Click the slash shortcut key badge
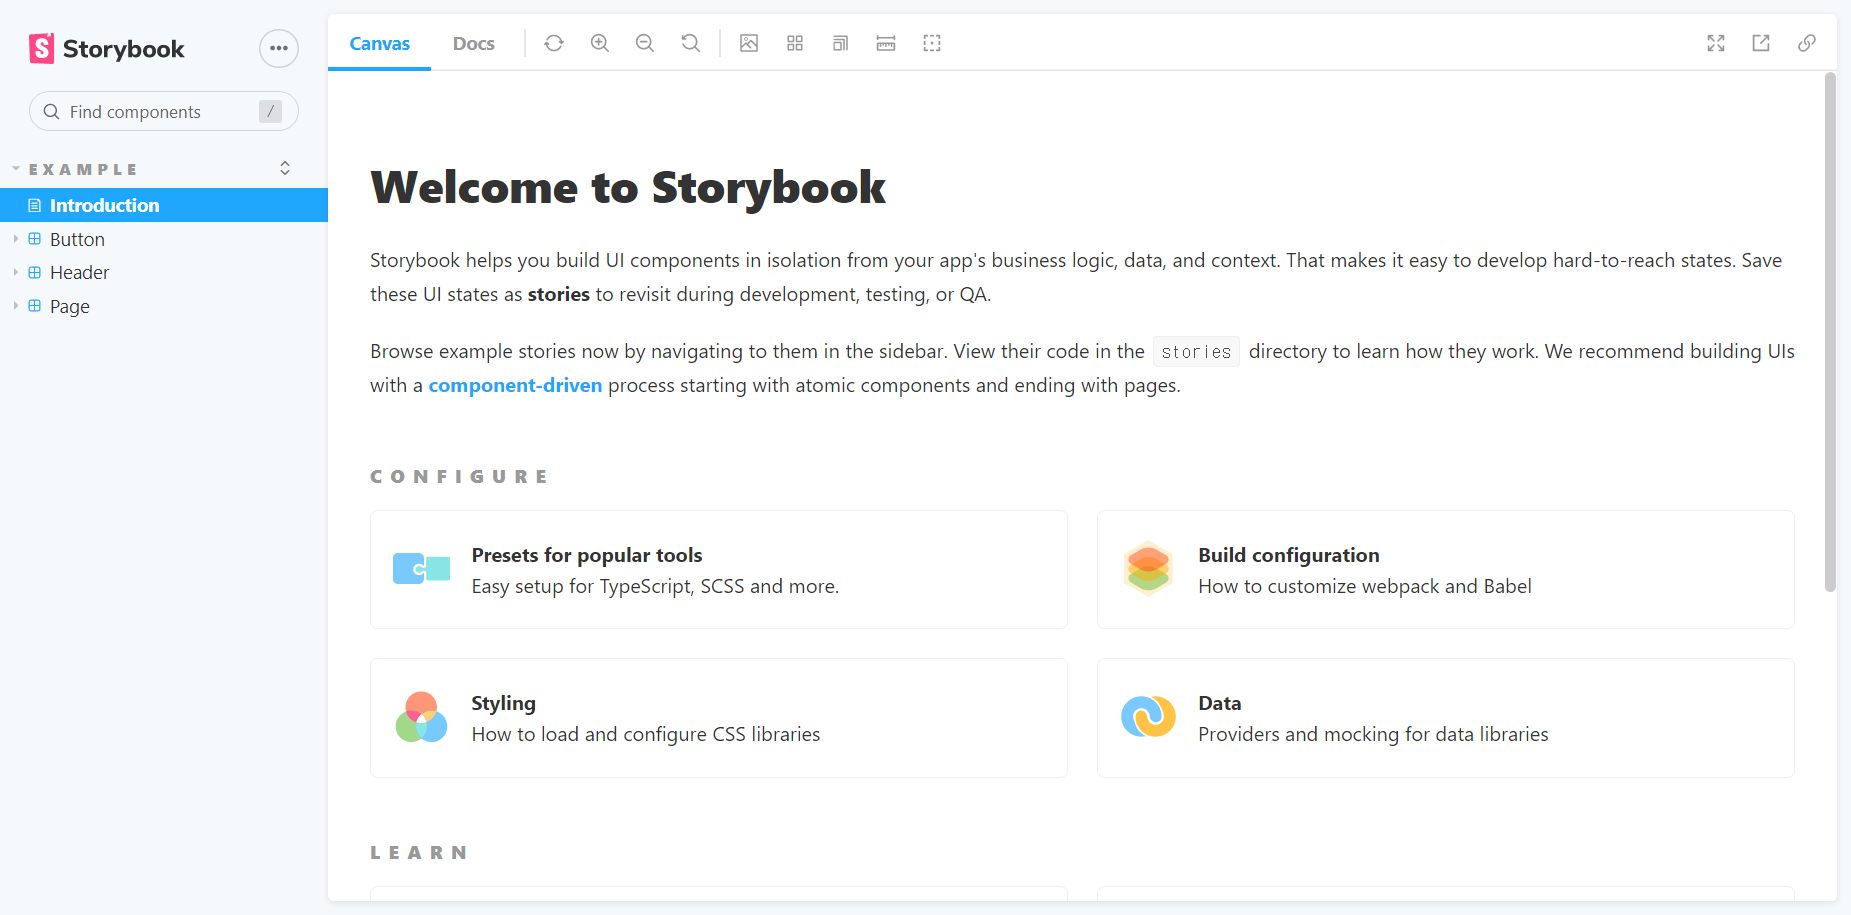The height and width of the screenshot is (915, 1851). (x=270, y=111)
